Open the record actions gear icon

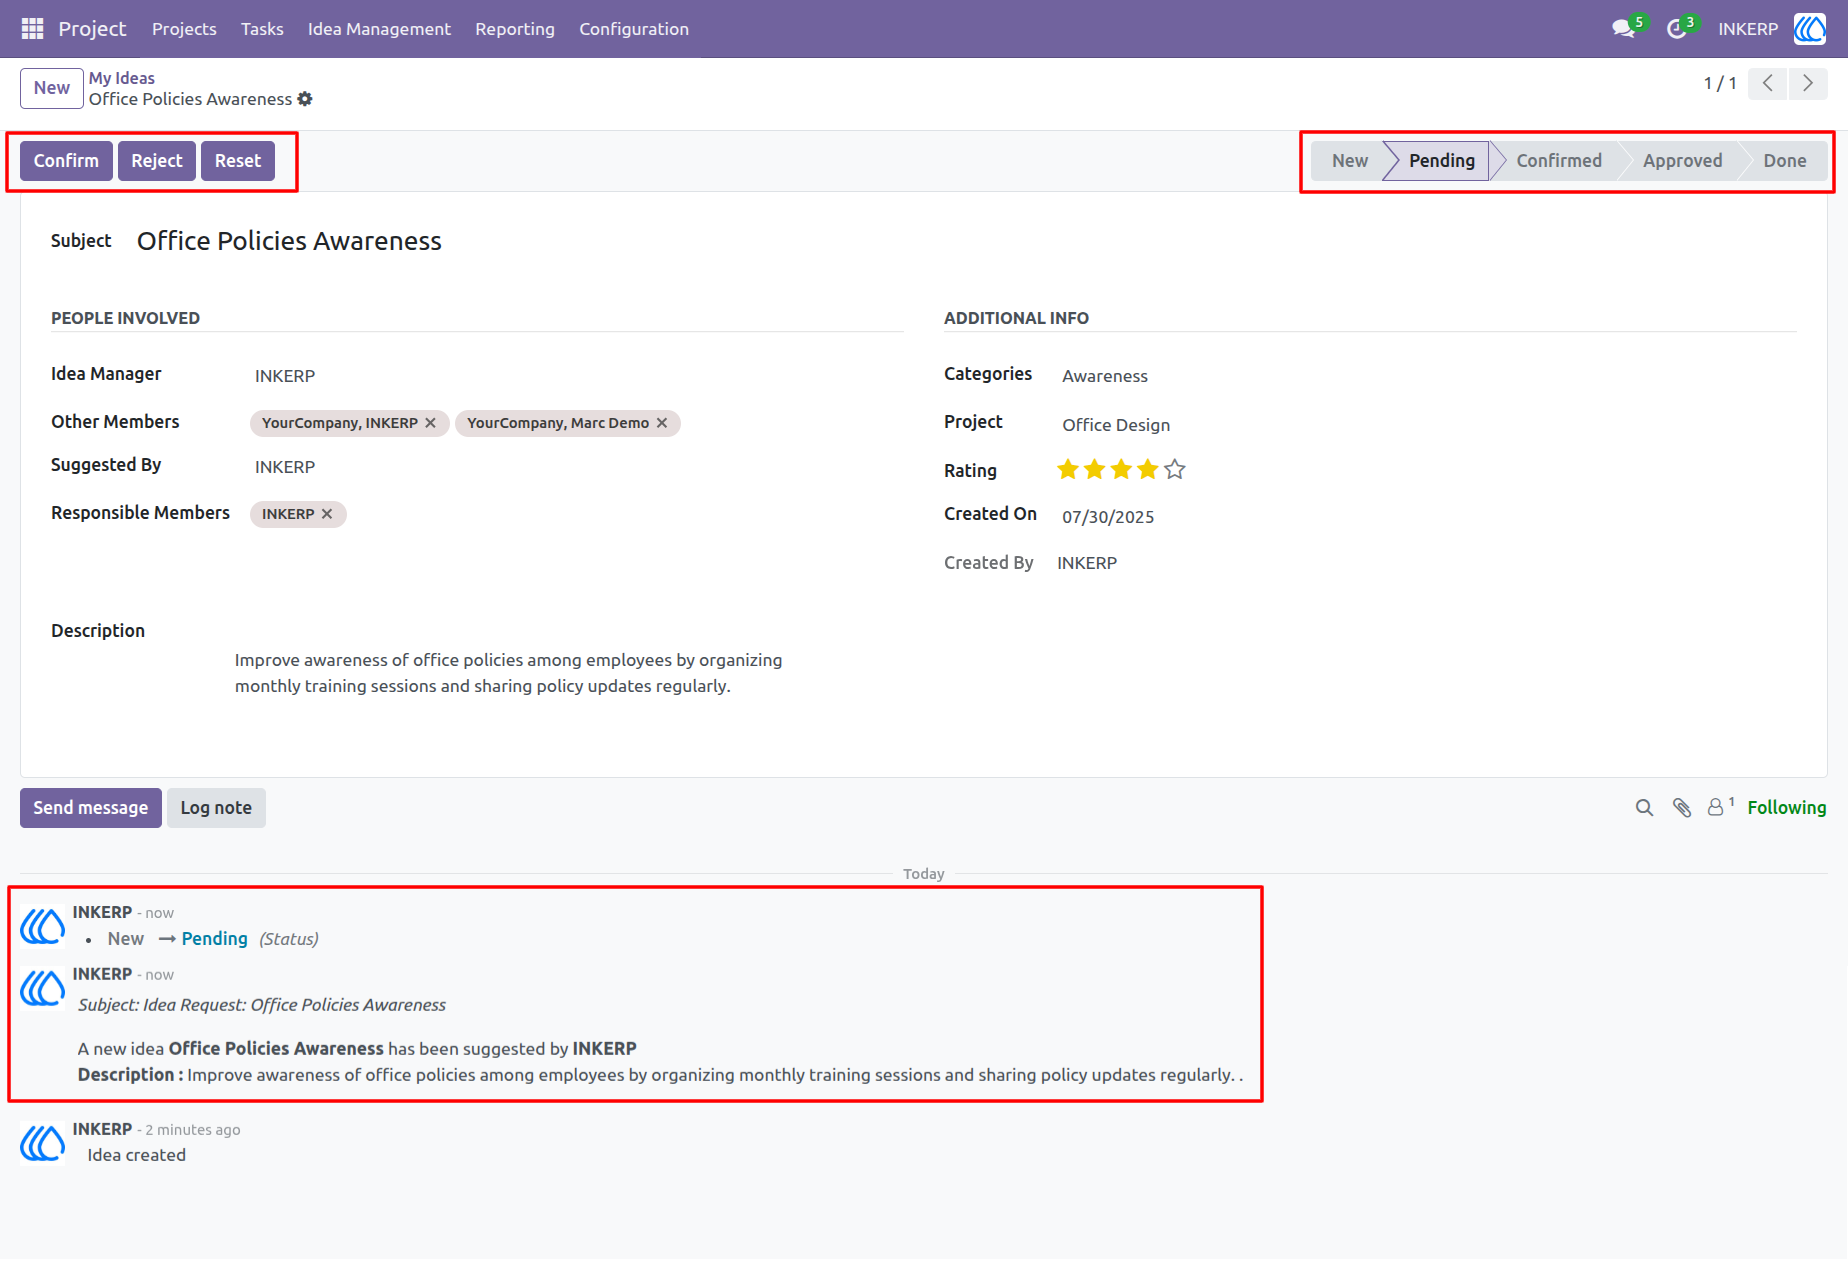pos(305,99)
